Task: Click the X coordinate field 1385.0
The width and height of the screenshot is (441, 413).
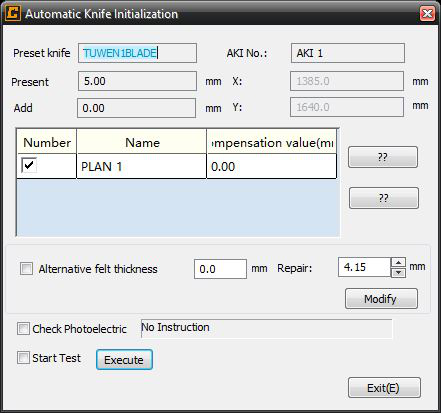Action: pos(347,81)
